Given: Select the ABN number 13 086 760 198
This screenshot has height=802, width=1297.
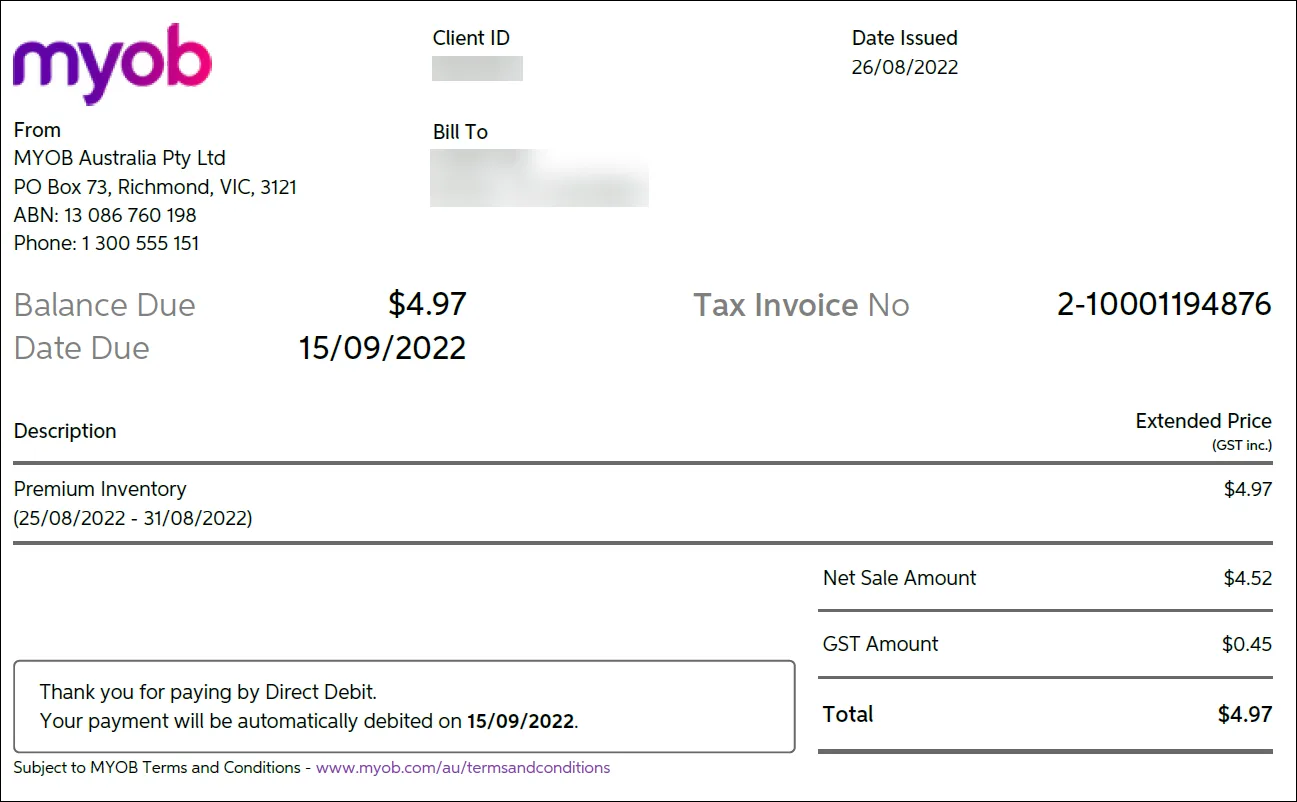Looking at the screenshot, I should point(130,215).
